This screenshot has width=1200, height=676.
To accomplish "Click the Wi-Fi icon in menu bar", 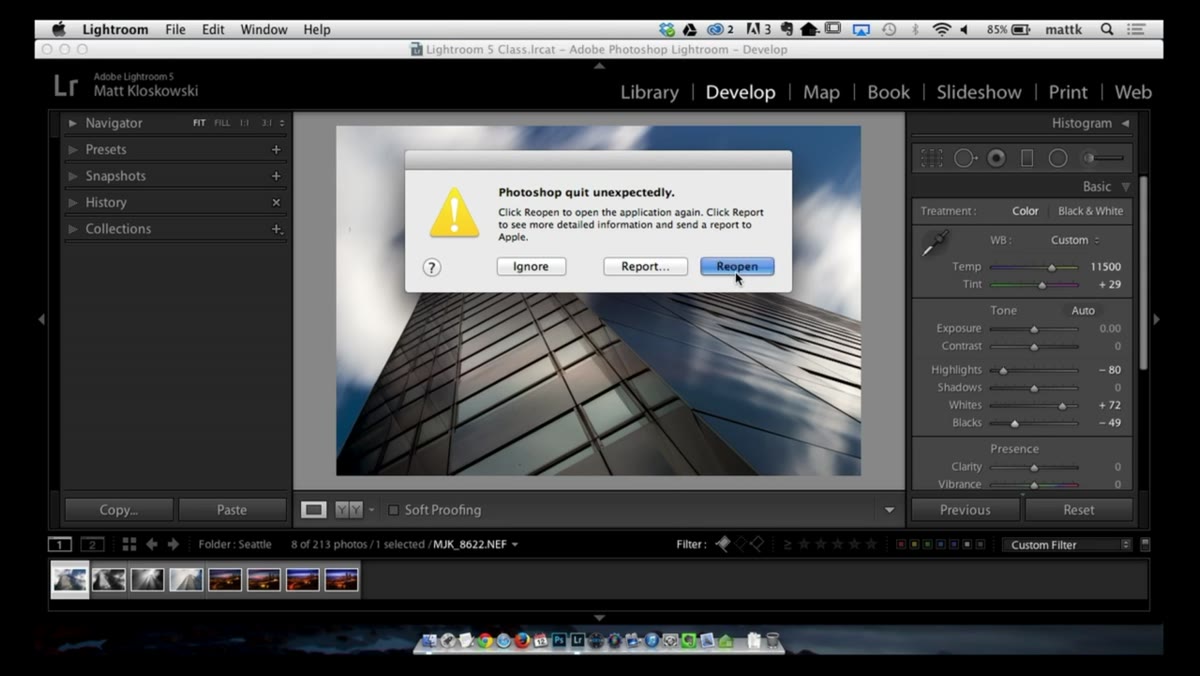I will click(x=941, y=30).
